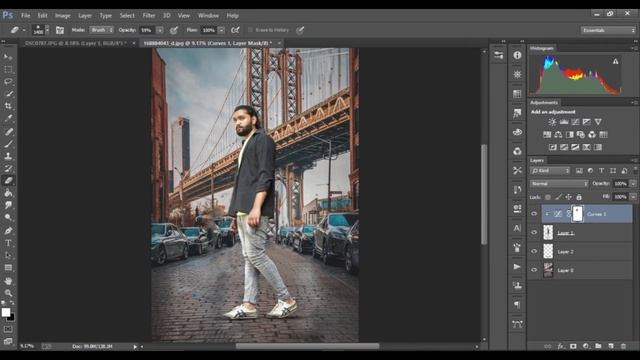The image size is (640, 360).
Task: Select the Rectangular Marquee tool
Action: click(8, 69)
